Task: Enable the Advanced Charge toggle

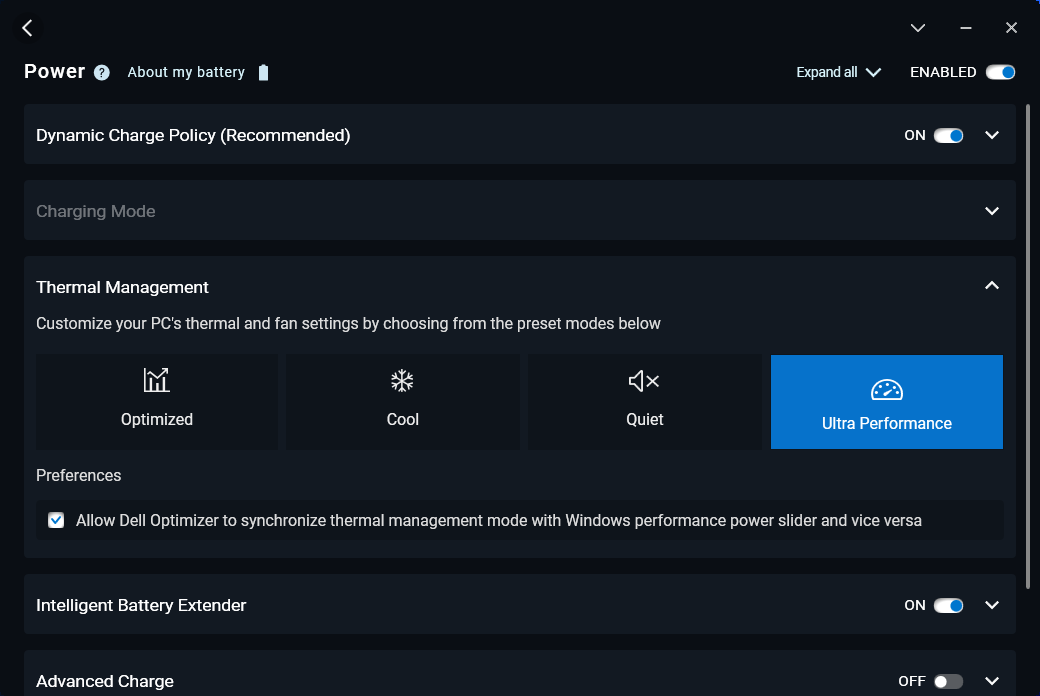Action: 948,681
